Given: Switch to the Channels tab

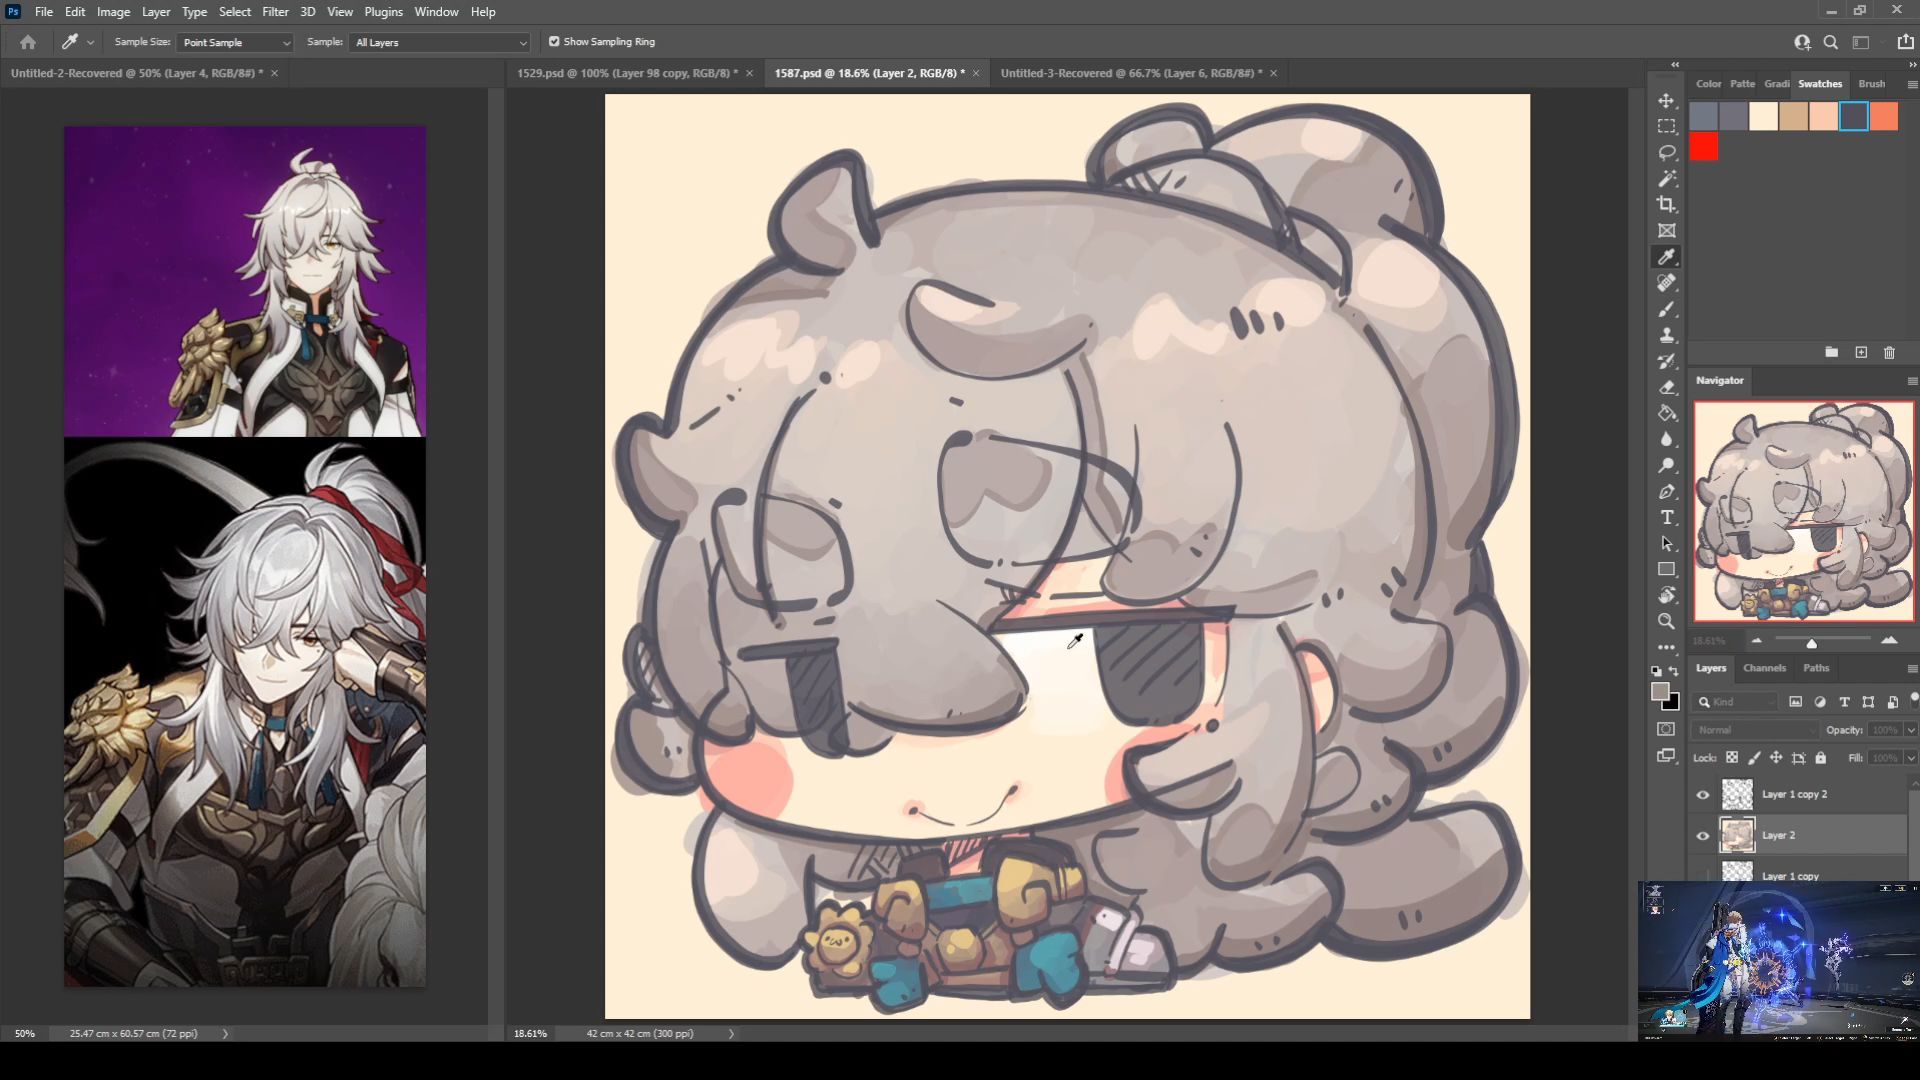Looking at the screenshot, I should pos(1764,668).
